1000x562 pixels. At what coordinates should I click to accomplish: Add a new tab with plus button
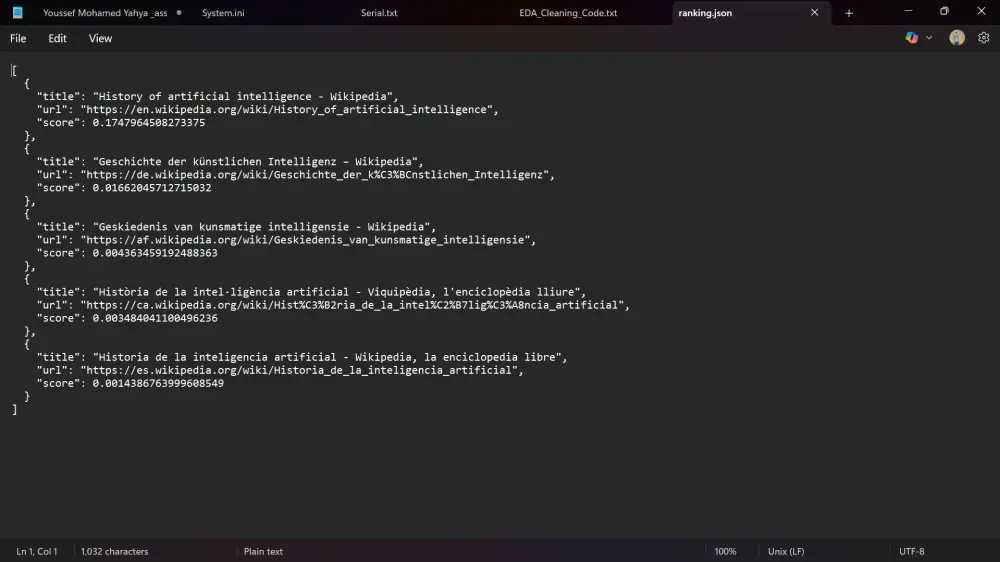point(849,13)
